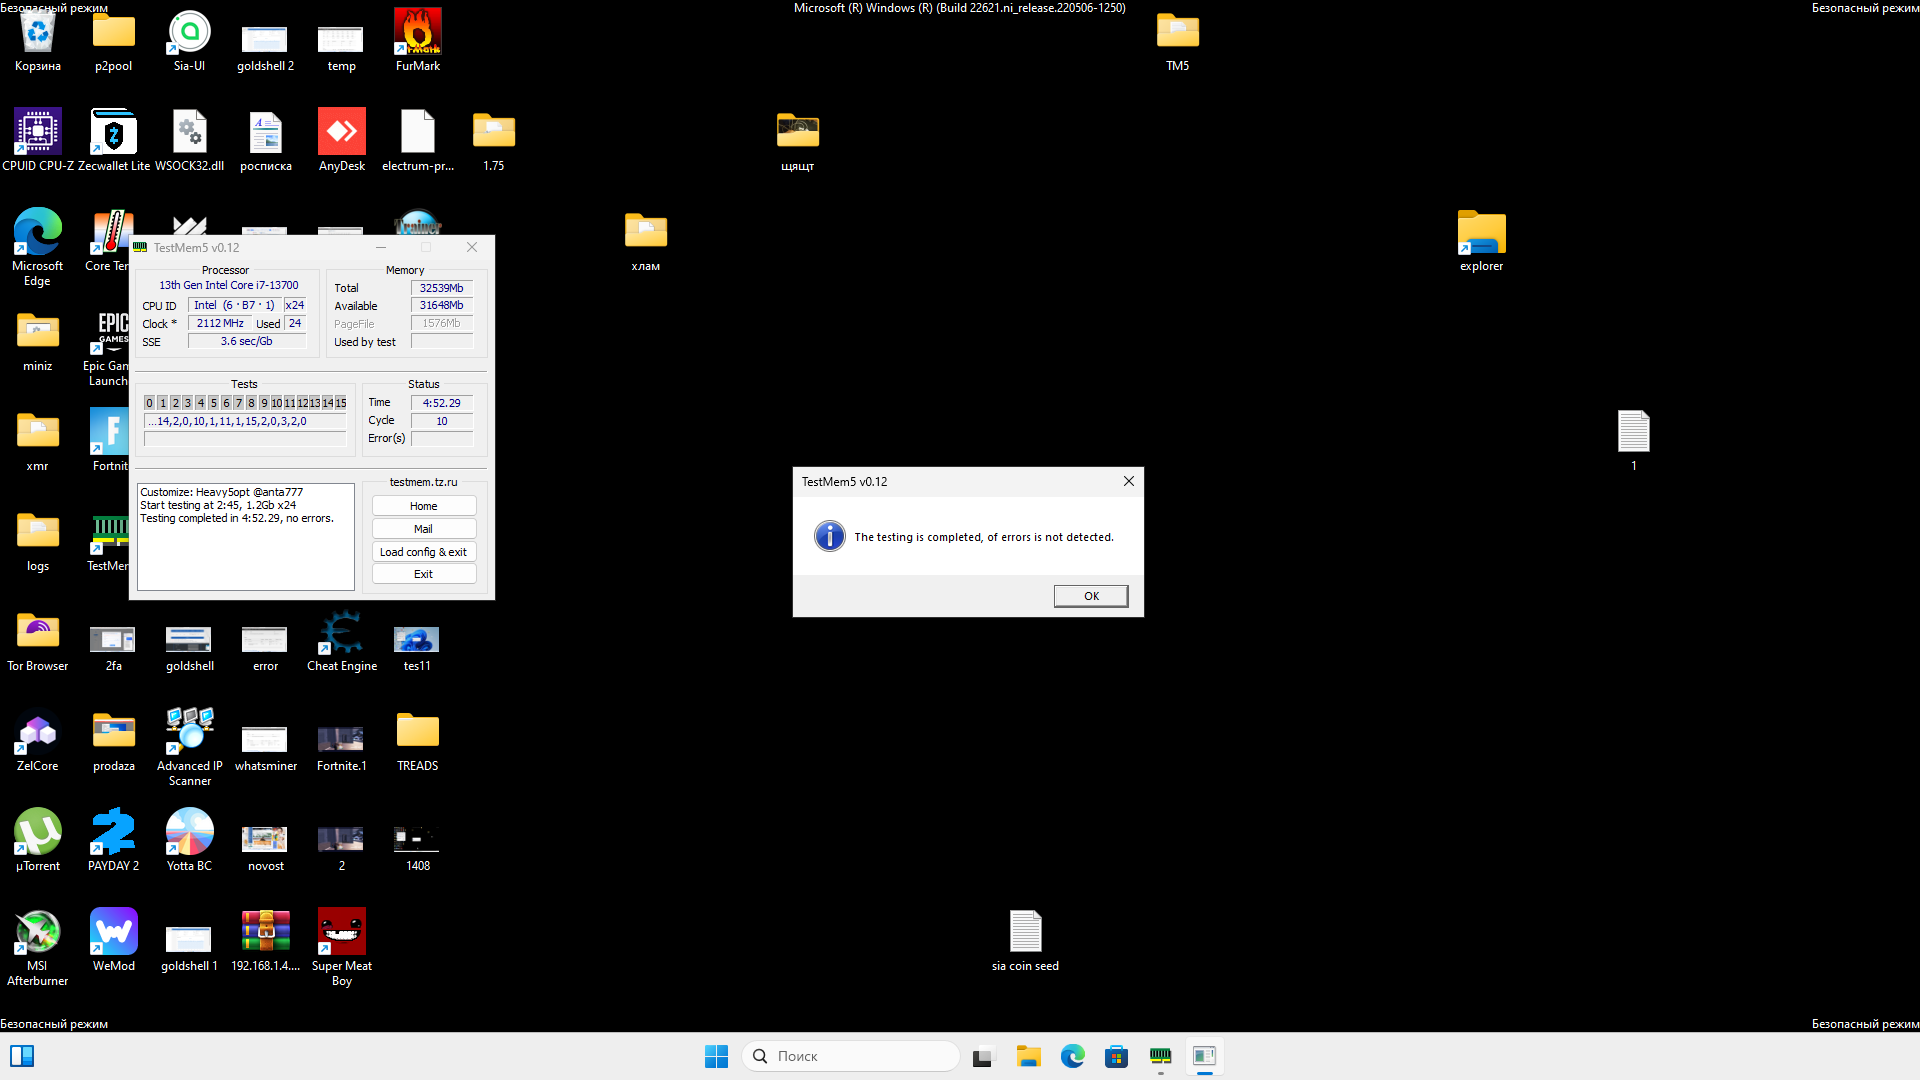Open CPUID CPU-Z desktop shortcut
This screenshot has height=1080, width=1920.
click(x=37, y=133)
